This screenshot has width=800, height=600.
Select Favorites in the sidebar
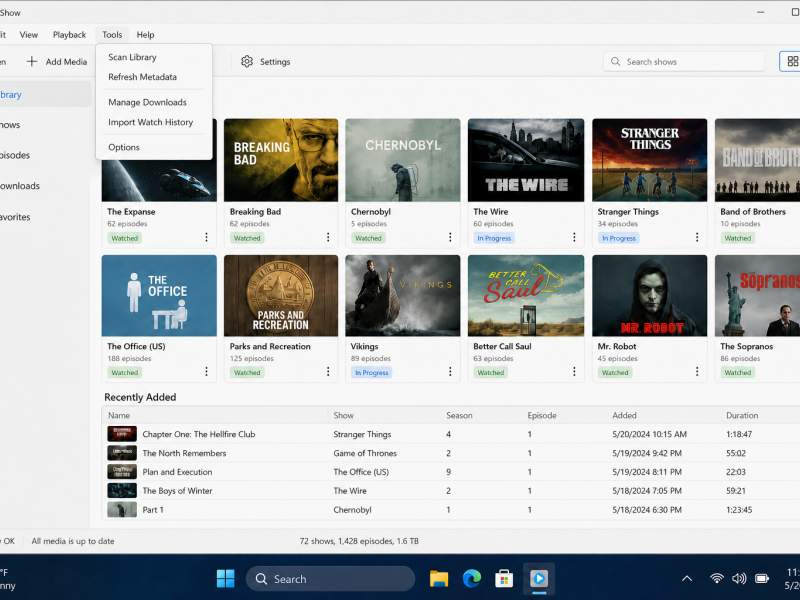click(45, 217)
